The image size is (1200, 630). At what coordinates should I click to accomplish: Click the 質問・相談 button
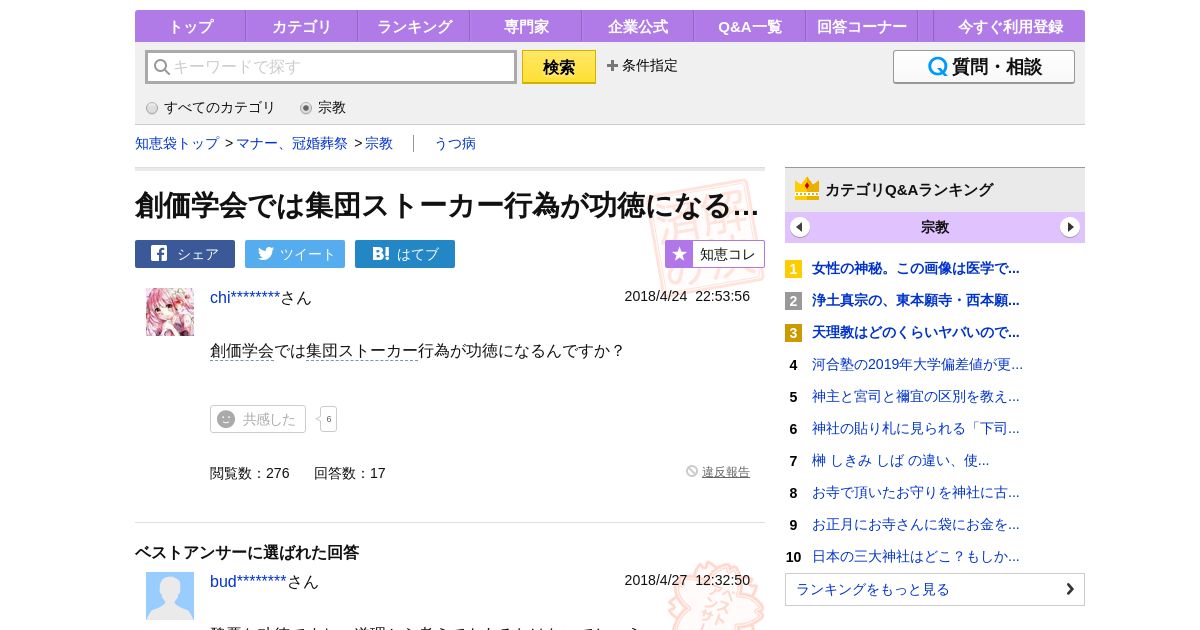(x=984, y=67)
